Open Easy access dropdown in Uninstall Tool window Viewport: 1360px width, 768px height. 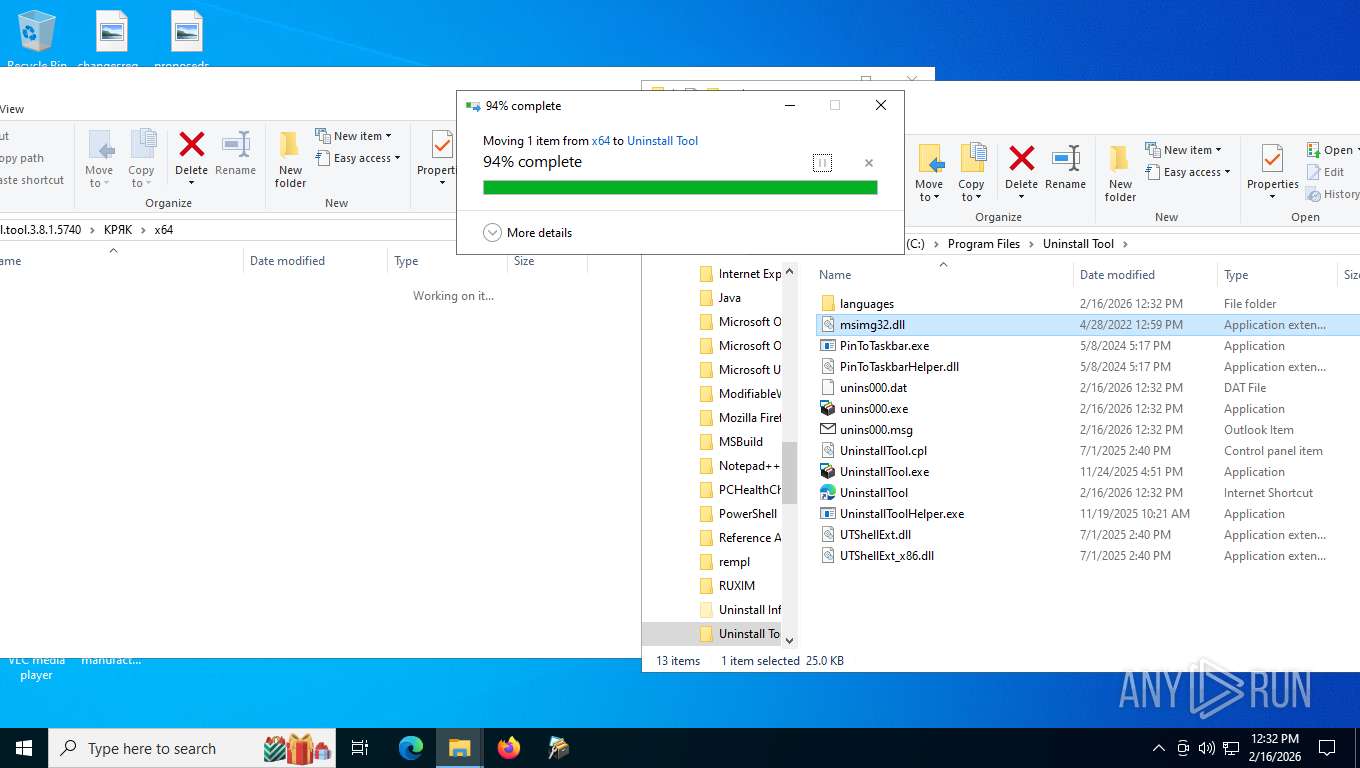(1187, 172)
